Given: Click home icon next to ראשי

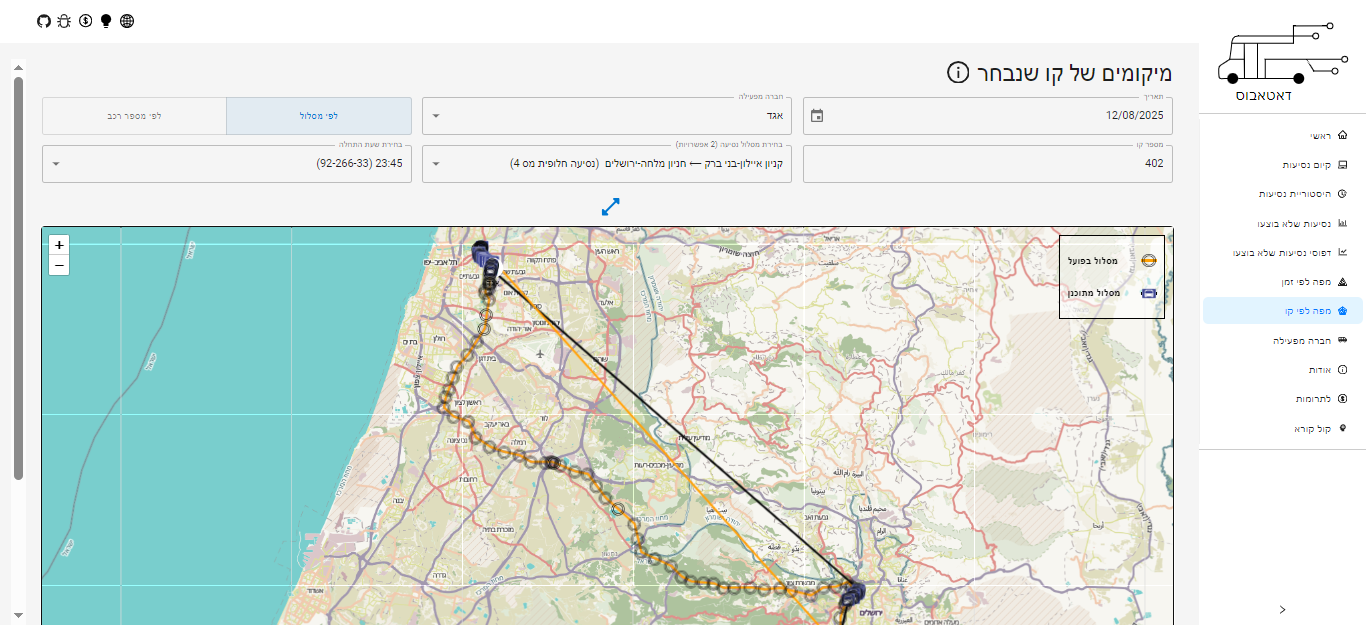Looking at the screenshot, I should pos(1342,135).
